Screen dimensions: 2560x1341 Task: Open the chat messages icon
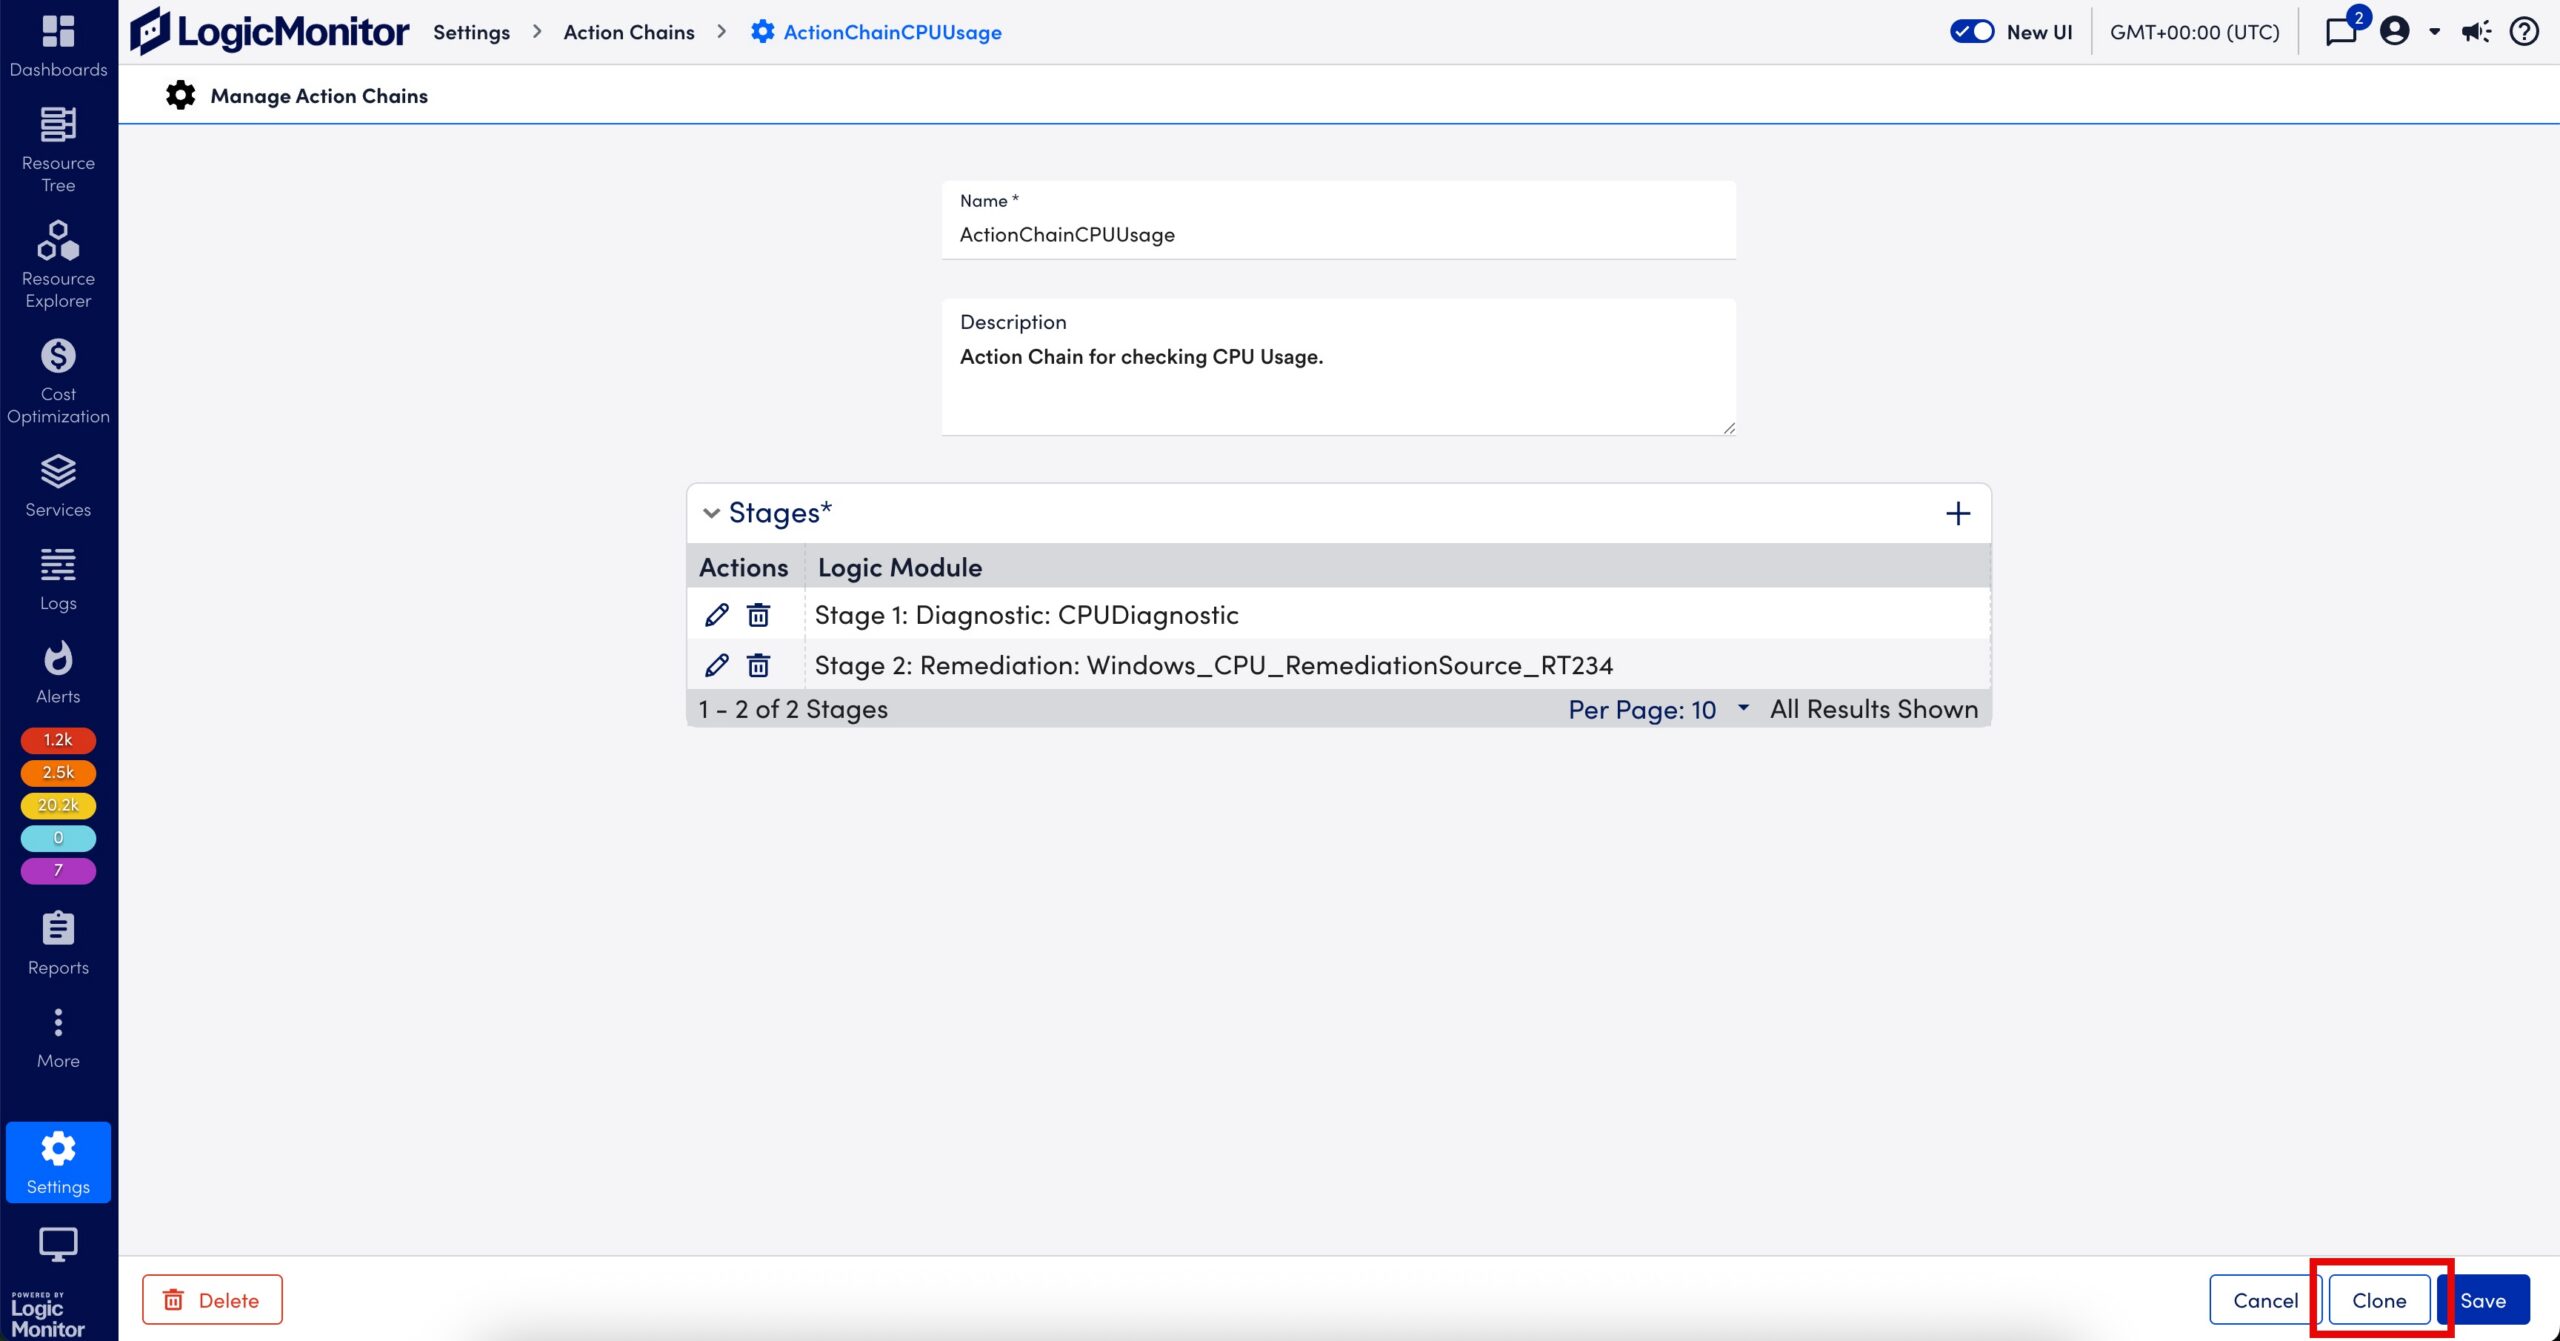[x=2341, y=32]
